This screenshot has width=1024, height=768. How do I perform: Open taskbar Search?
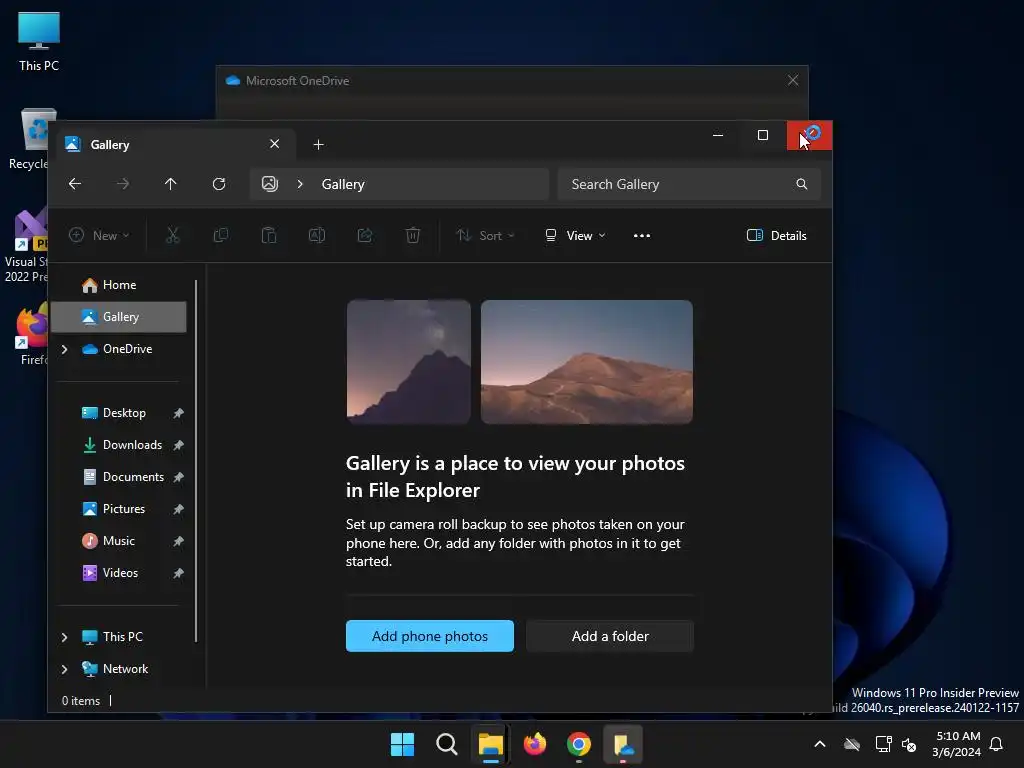pos(447,744)
